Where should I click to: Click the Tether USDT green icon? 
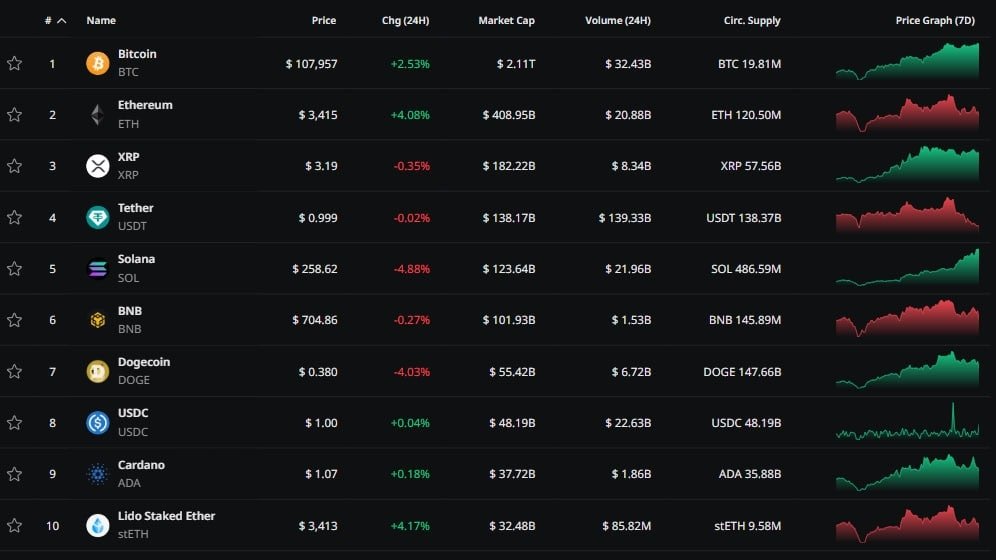pyautogui.click(x=97, y=217)
